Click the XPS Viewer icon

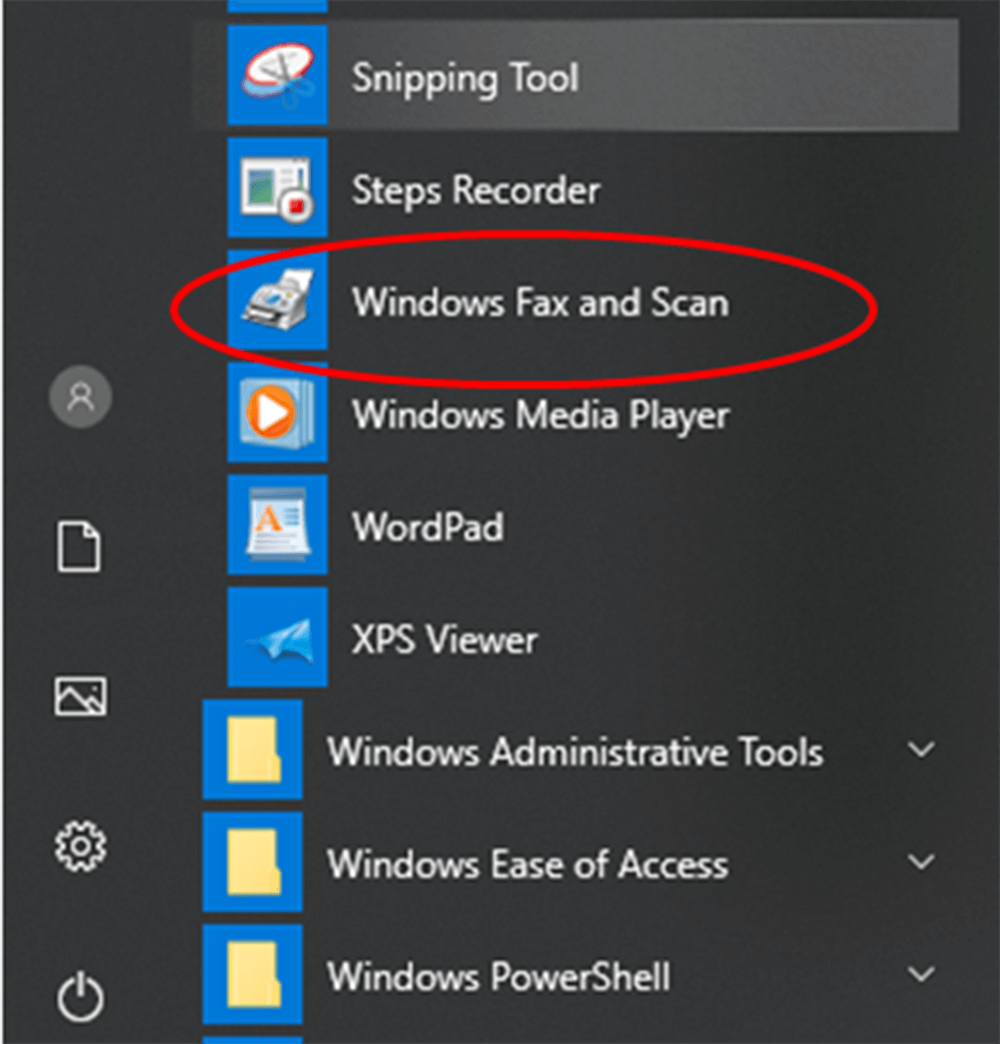tap(277, 638)
